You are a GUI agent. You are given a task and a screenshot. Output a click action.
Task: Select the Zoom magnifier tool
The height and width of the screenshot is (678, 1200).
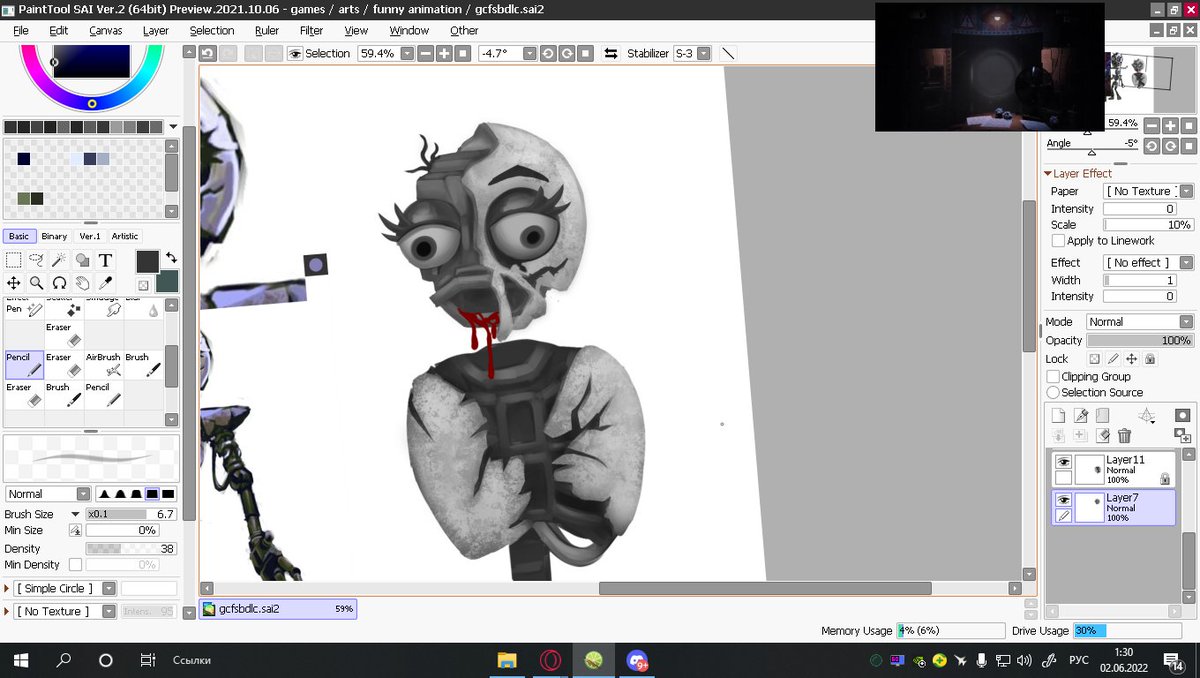point(37,282)
